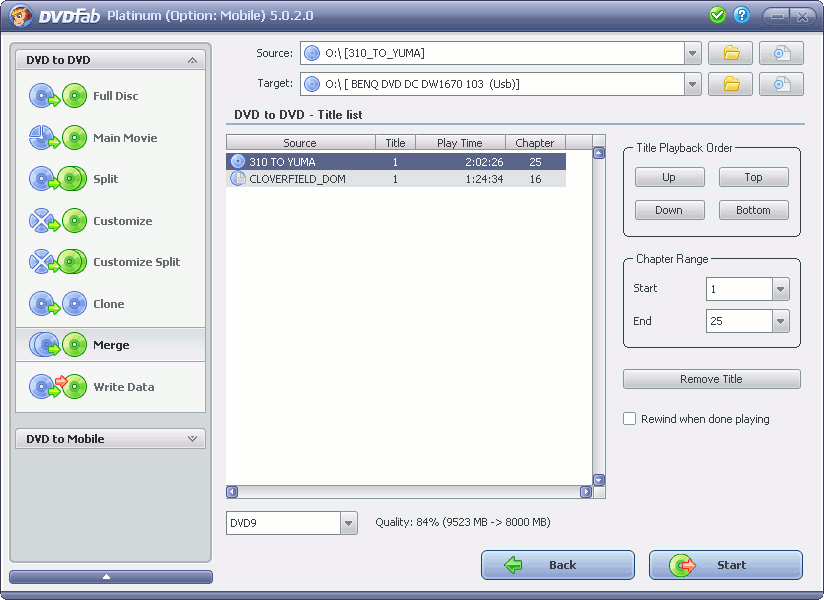Click title list scroll left arrow
Screen dimensions: 824x600
pos(232,492)
